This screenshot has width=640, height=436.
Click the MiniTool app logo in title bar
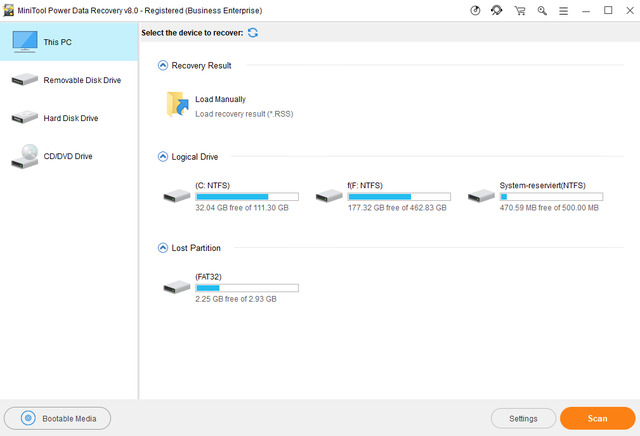click(x=8, y=11)
